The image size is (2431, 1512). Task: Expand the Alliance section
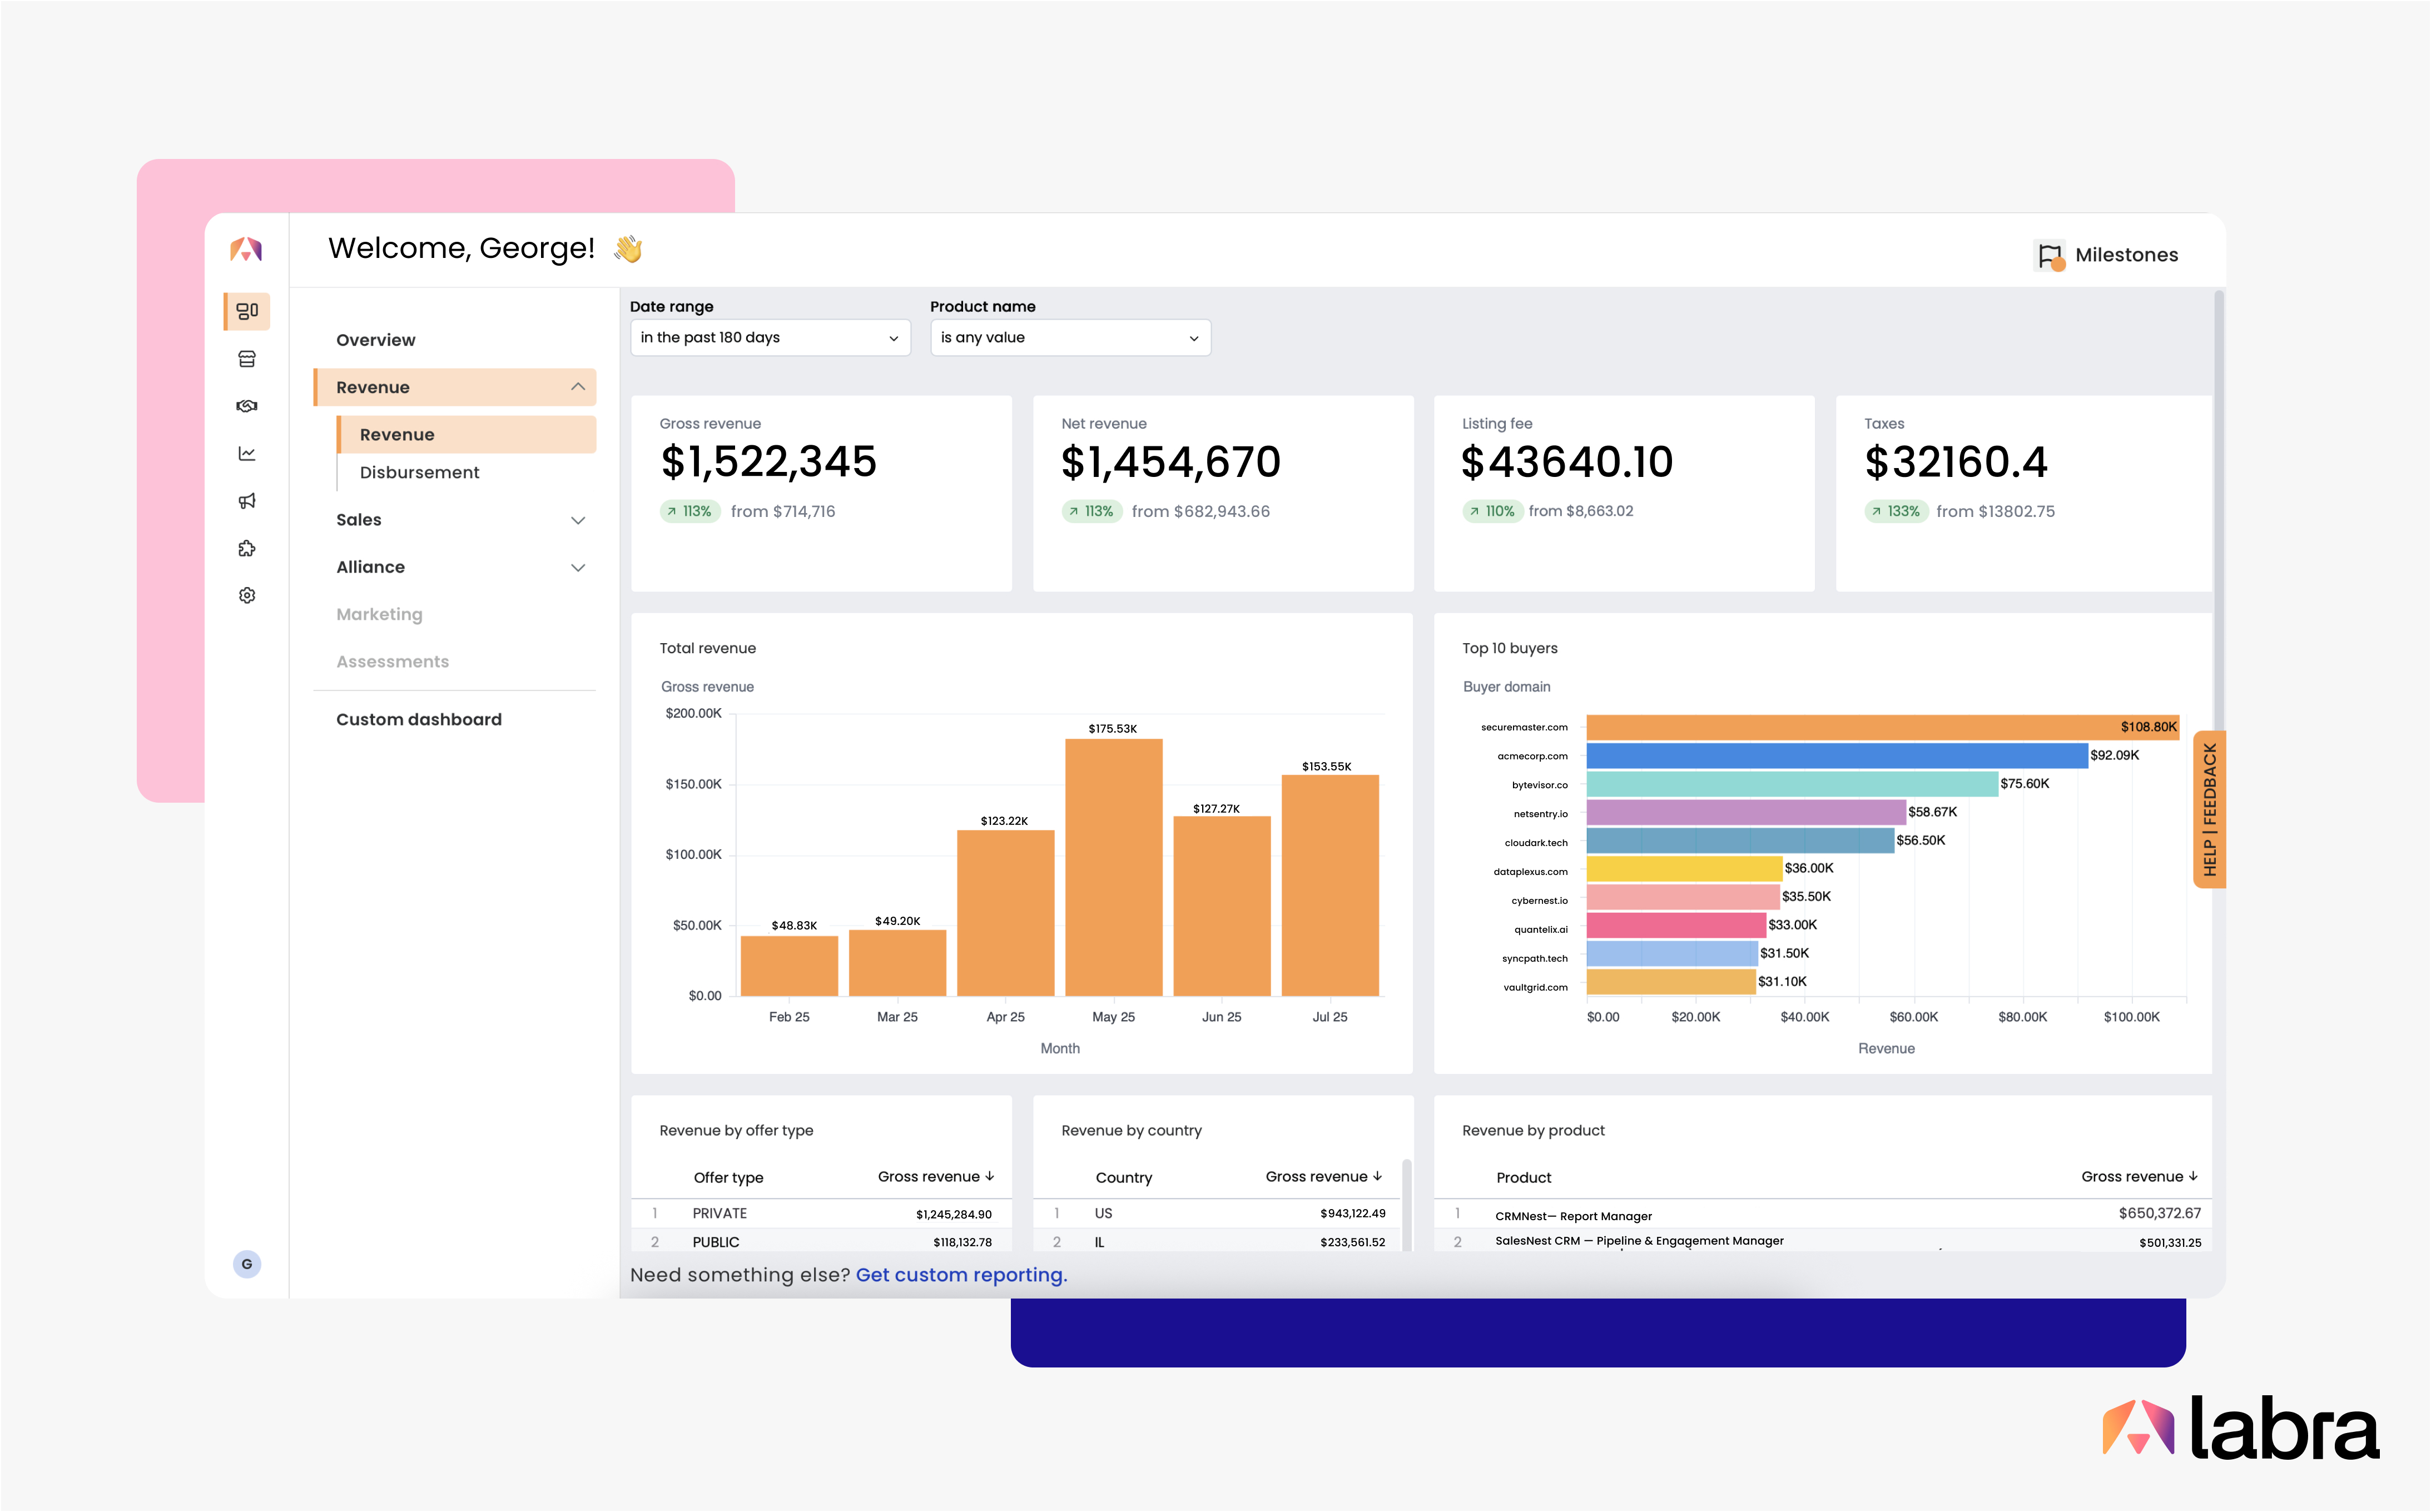coord(458,567)
